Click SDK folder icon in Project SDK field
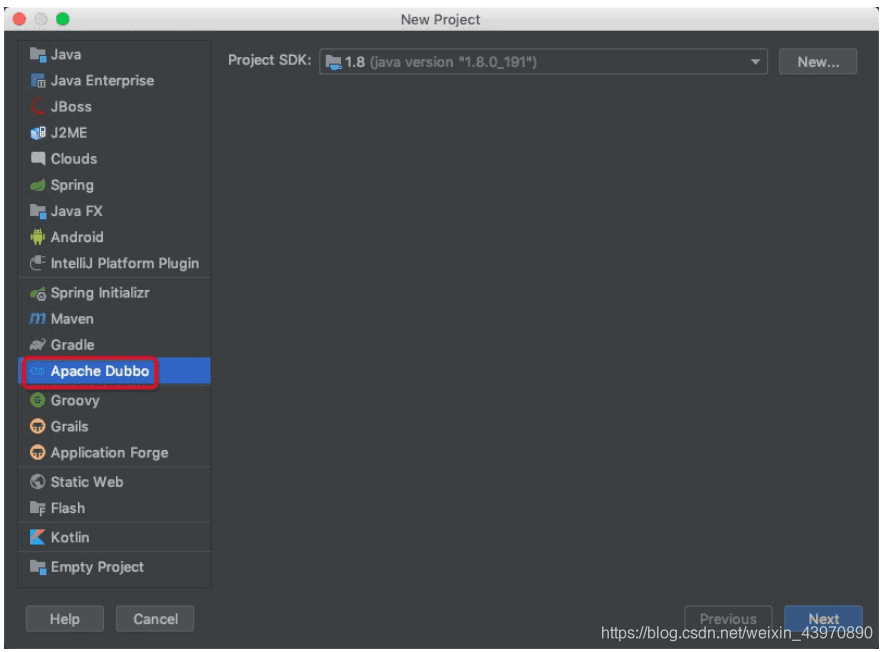The width and height of the screenshot is (883, 652). click(333, 62)
